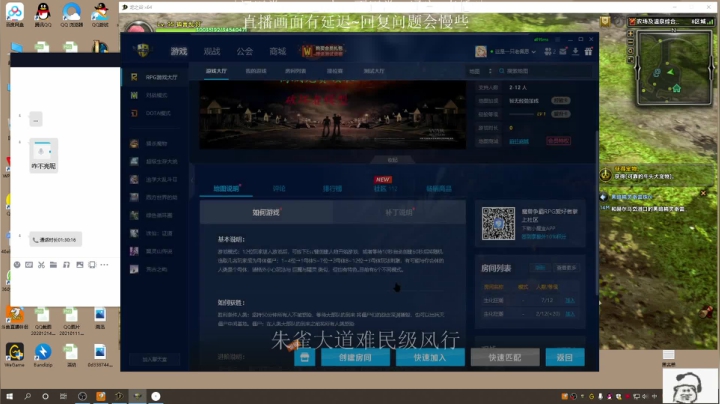
Task: Open the 公会 top navigation tab
Action: click(245, 51)
